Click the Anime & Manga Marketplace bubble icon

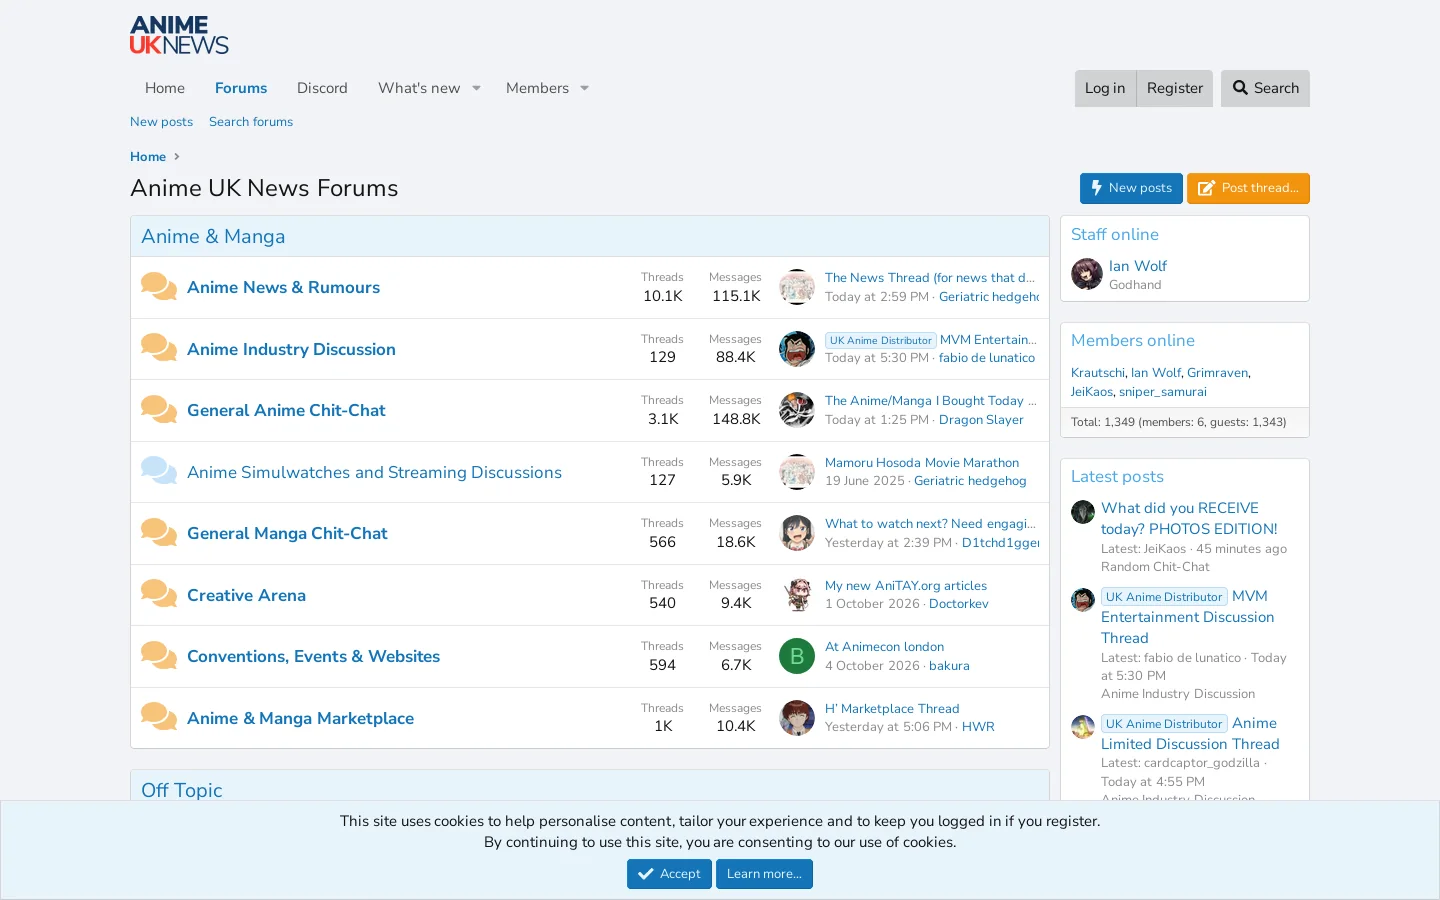(x=159, y=718)
